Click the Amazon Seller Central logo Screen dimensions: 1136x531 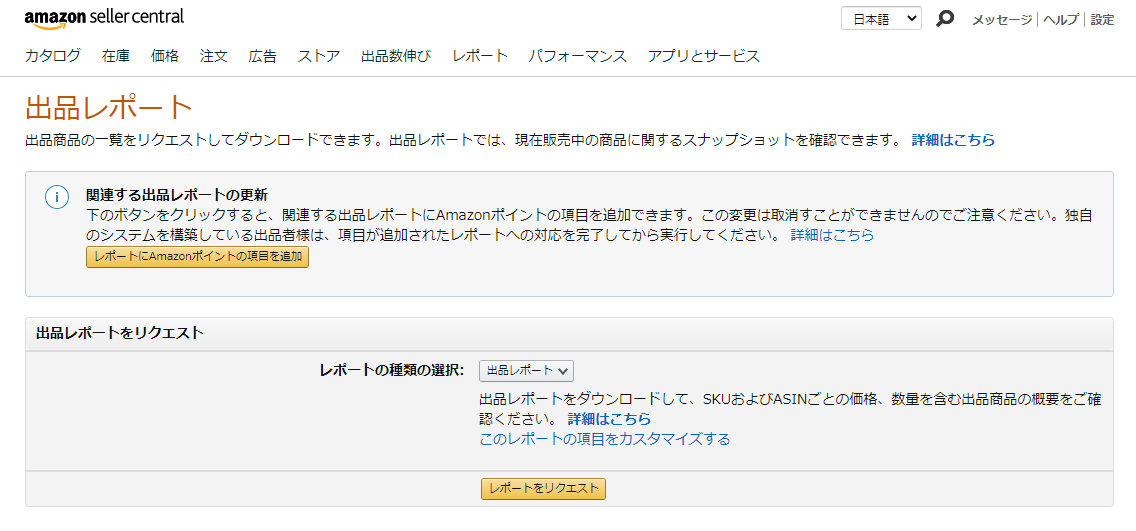[x=104, y=19]
